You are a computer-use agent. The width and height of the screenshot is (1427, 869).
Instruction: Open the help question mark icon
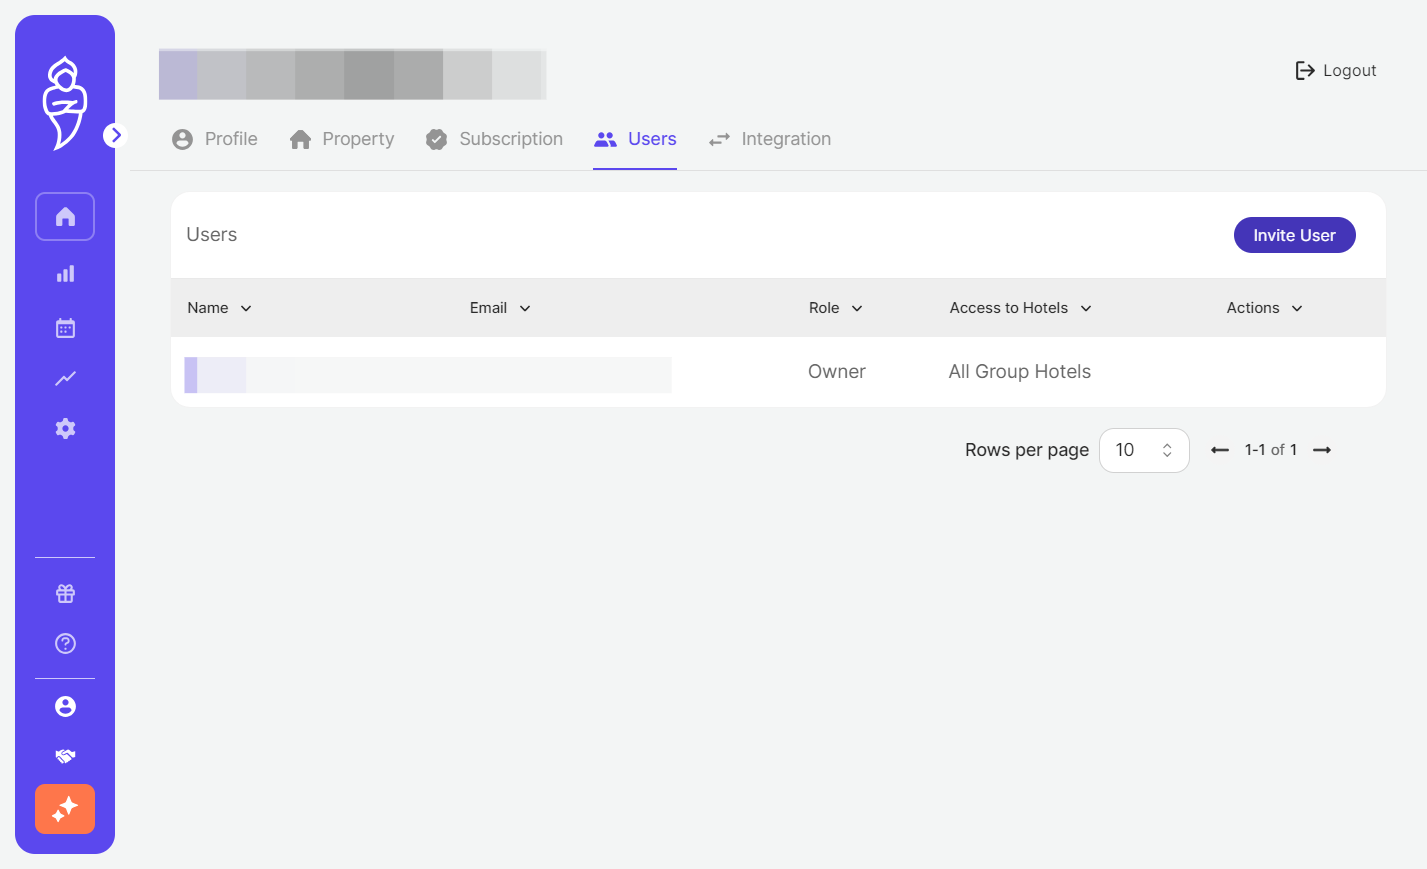(65, 643)
